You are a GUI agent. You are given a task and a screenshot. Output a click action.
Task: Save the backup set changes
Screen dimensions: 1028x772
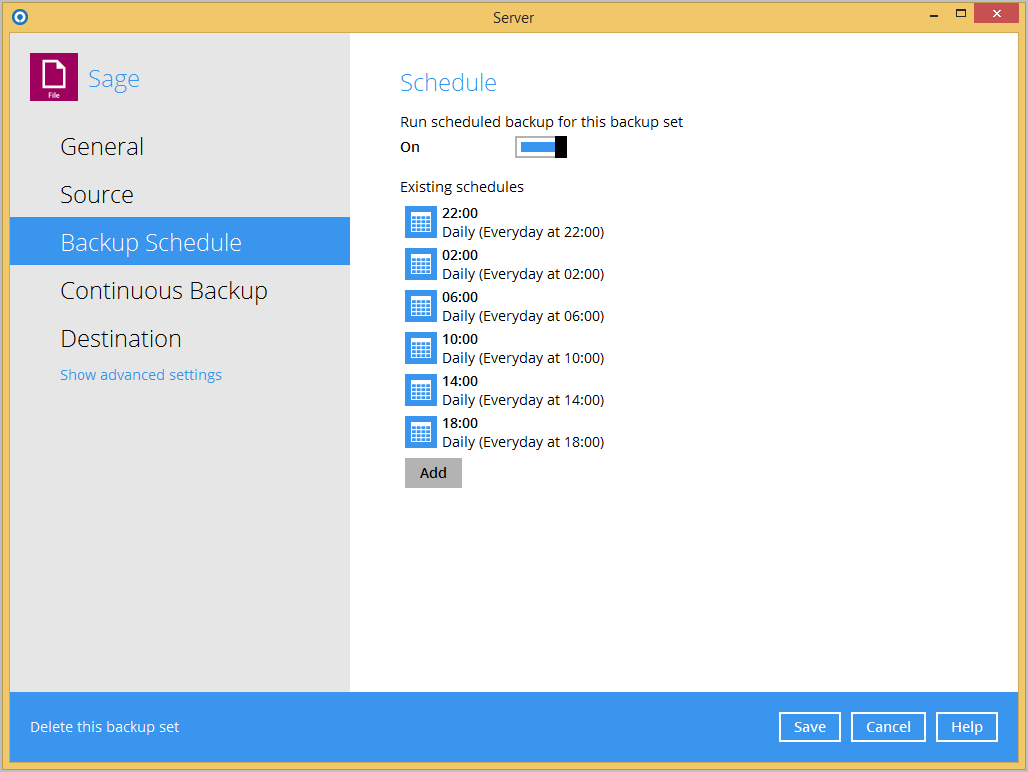click(x=809, y=727)
